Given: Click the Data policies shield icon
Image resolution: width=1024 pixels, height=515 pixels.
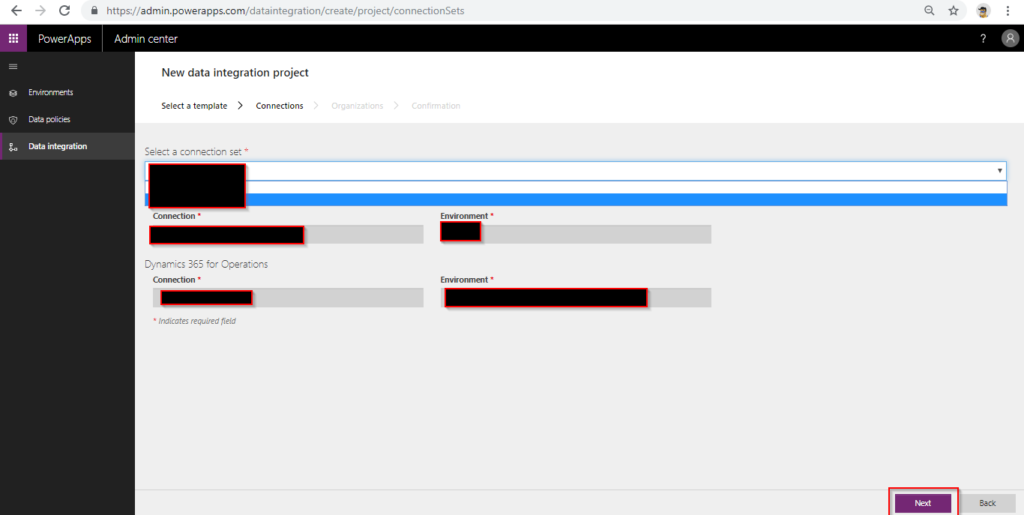Looking at the screenshot, I should coord(13,121).
